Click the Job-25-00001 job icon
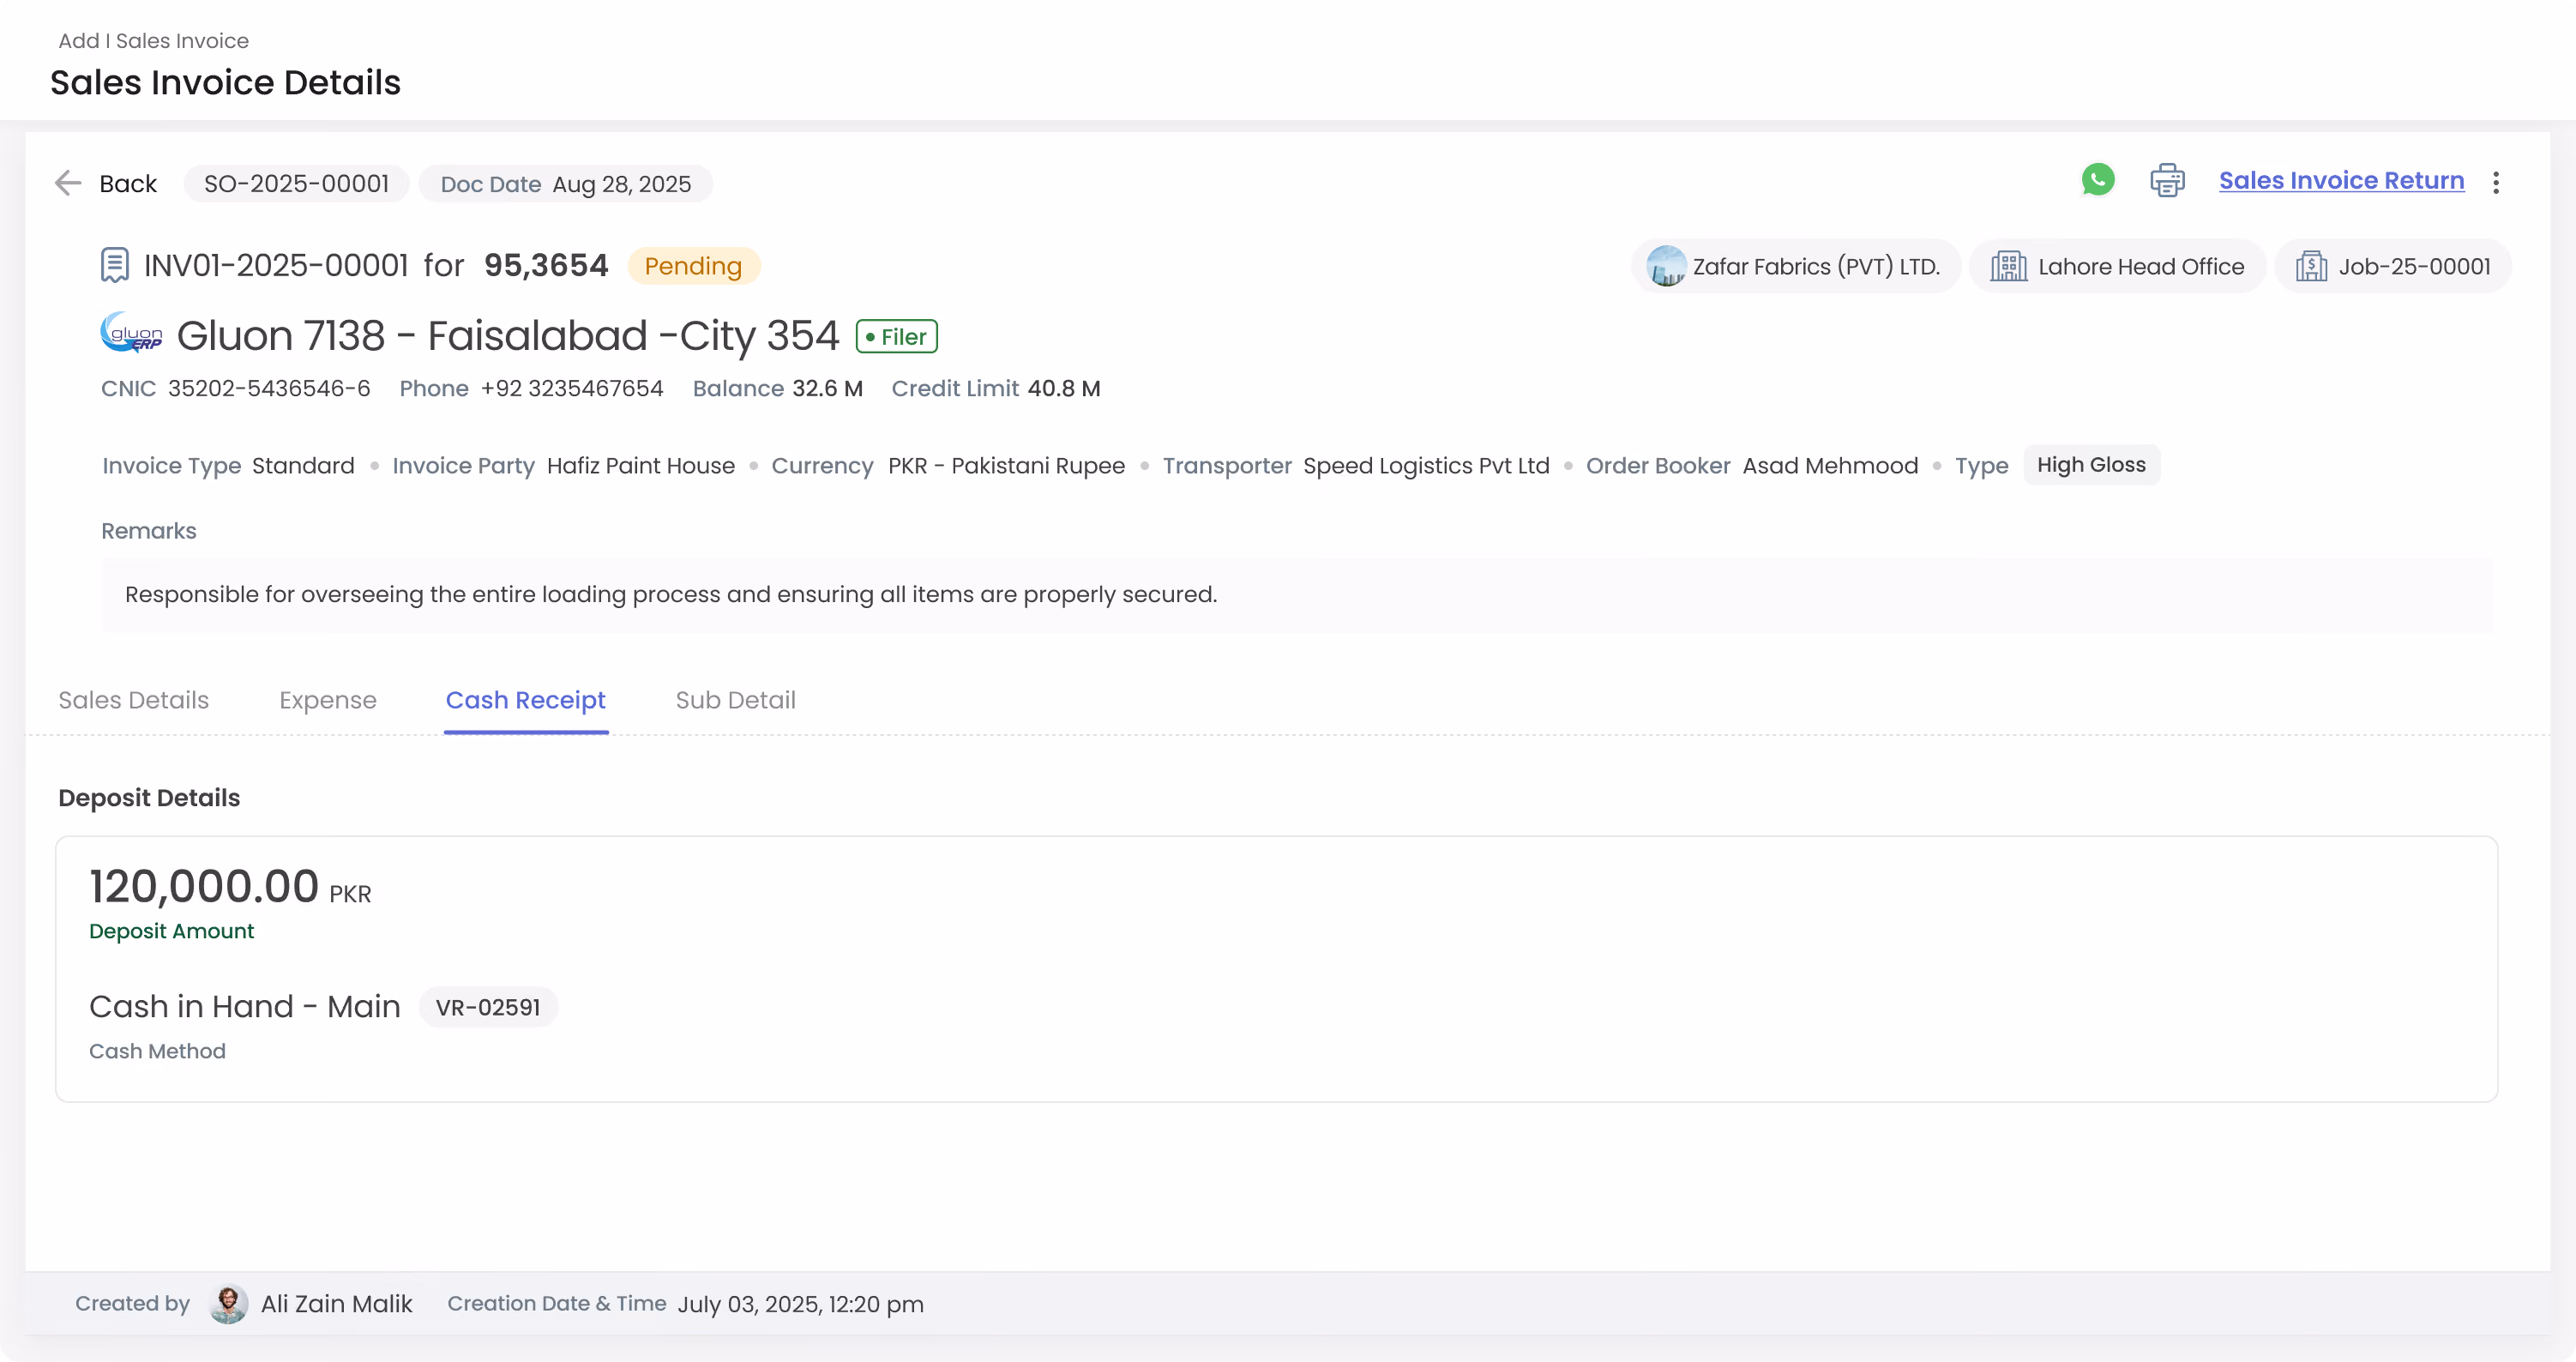 coord(2311,266)
